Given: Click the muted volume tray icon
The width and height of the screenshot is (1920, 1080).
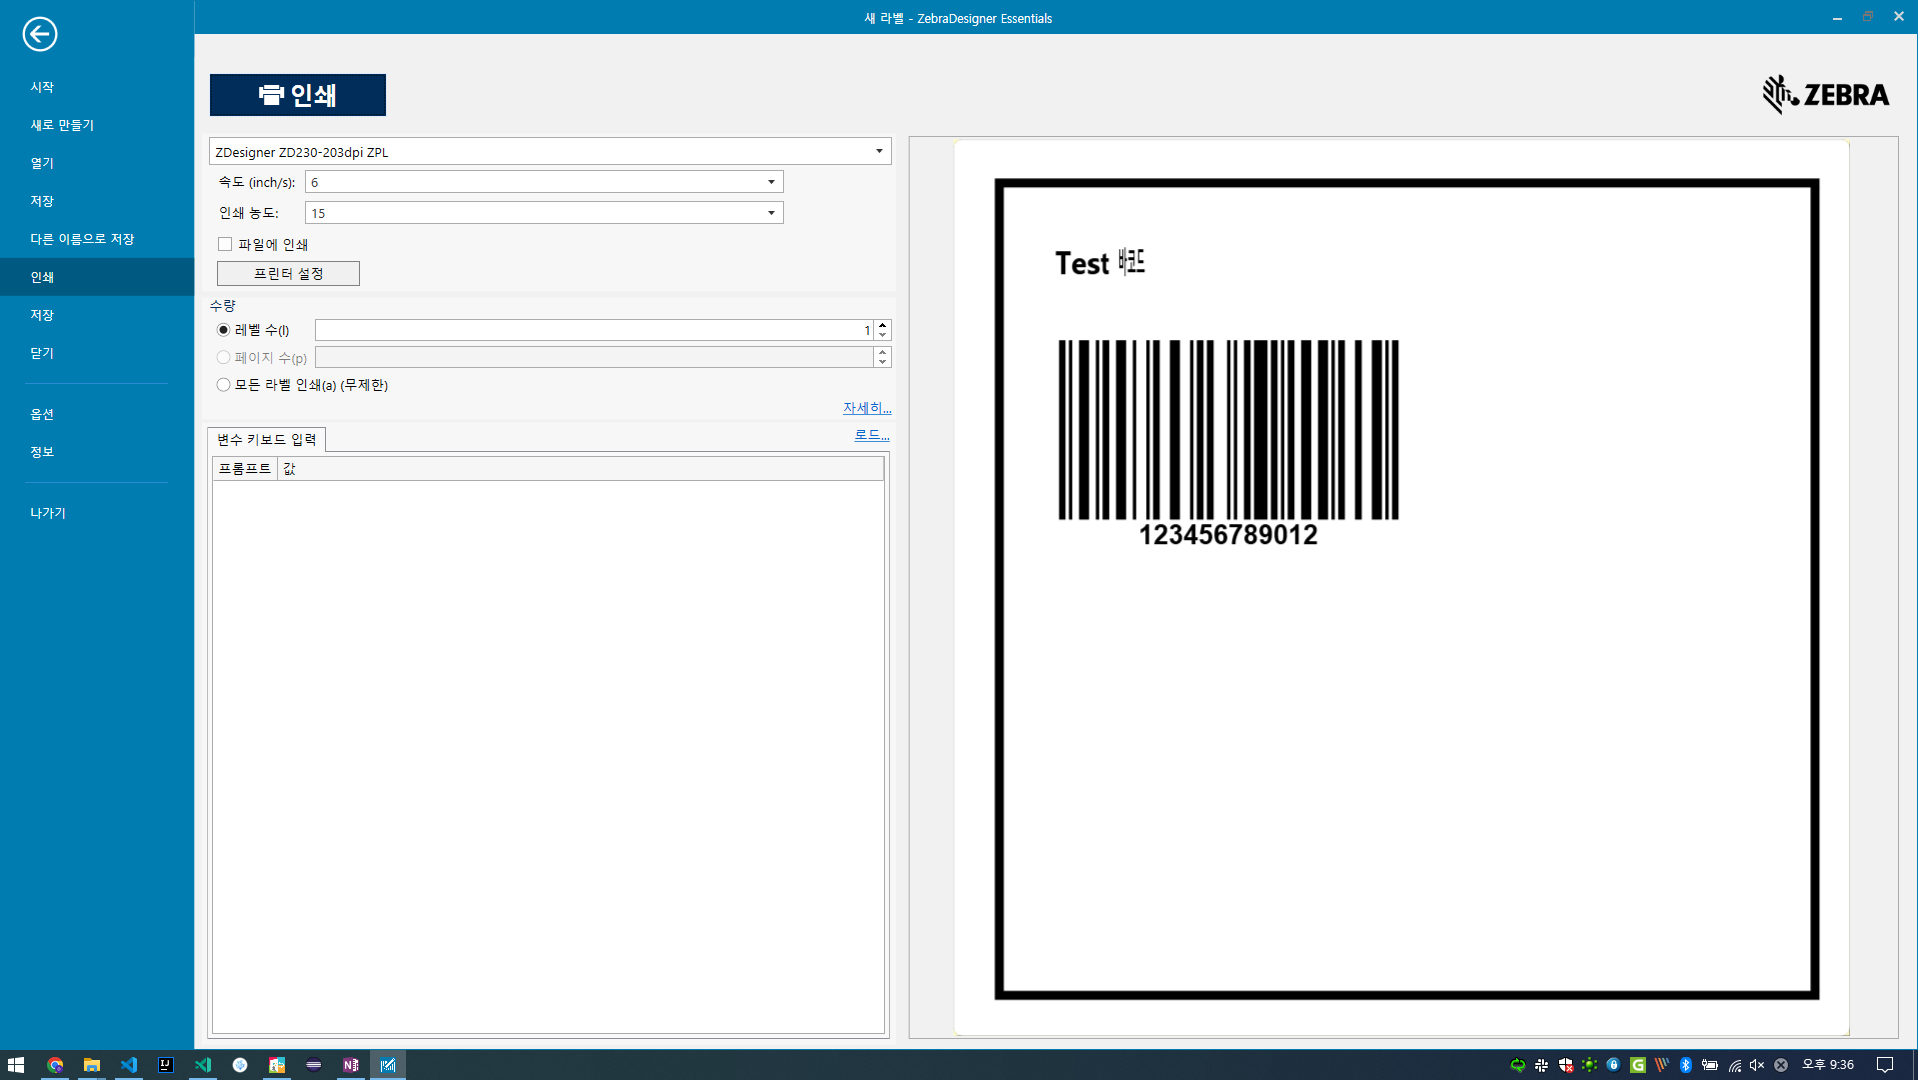Looking at the screenshot, I should click(1757, 1065).
